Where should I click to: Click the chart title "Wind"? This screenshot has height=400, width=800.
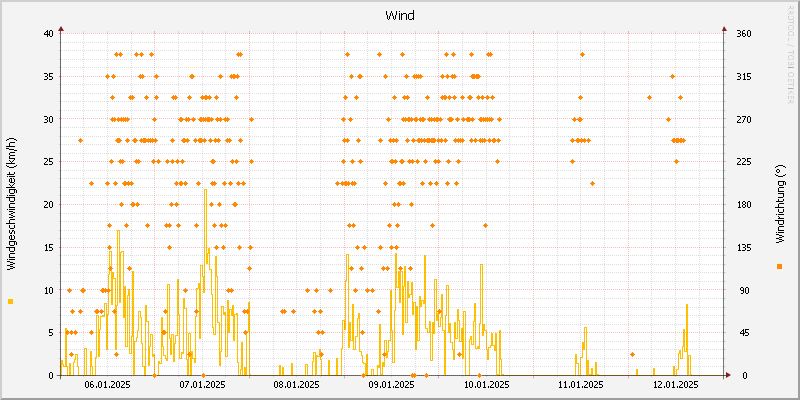click(399, 16)
